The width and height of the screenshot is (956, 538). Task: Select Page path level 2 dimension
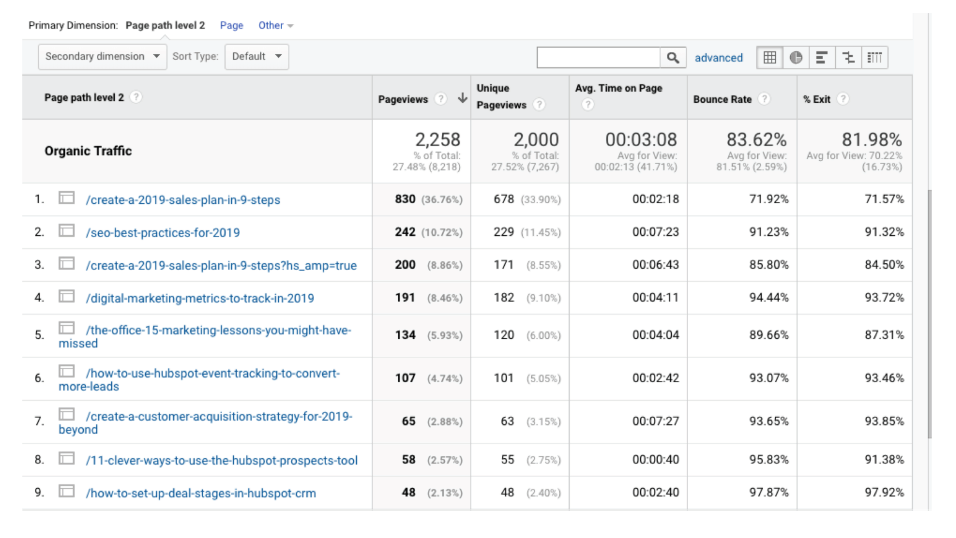click(x=165, y=26)
